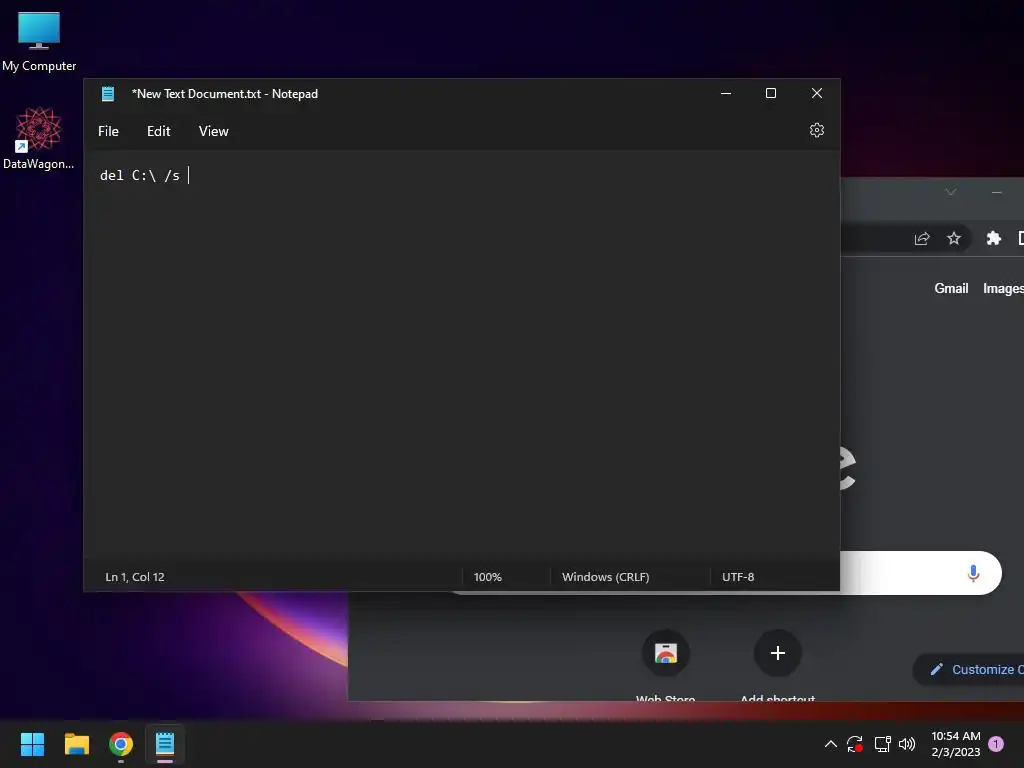
Task: Minimize the Chrome window
Action: point(997,192)
